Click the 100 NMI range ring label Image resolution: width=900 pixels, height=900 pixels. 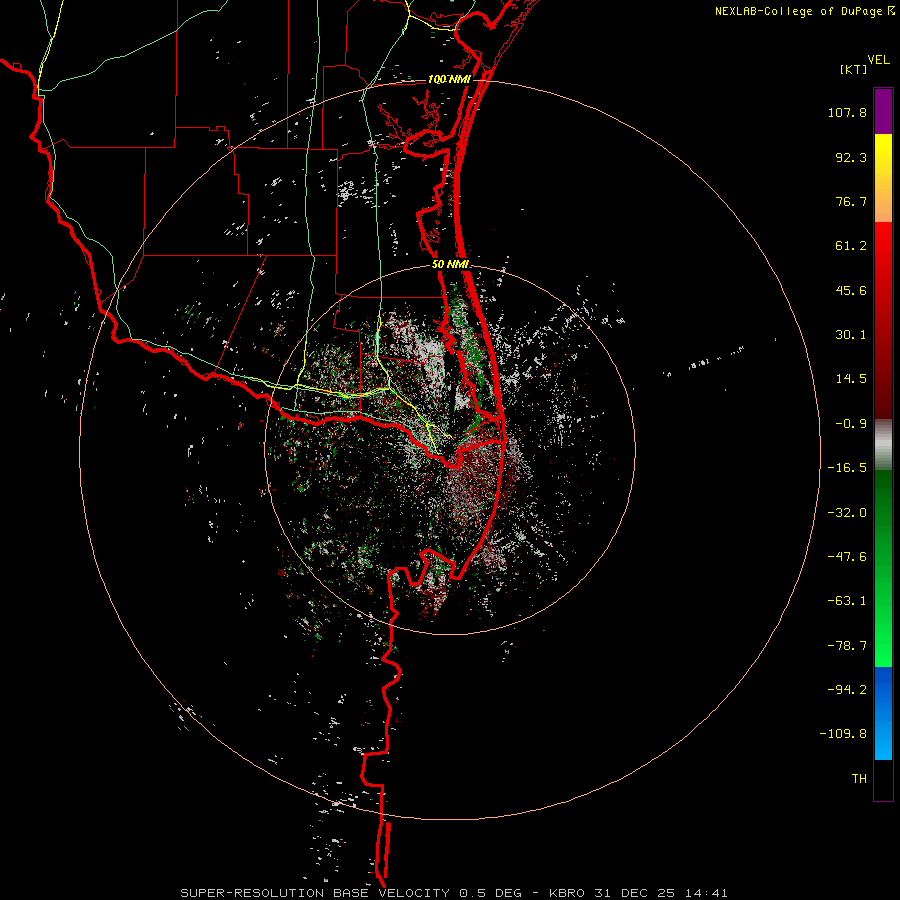tap(449, 79)
